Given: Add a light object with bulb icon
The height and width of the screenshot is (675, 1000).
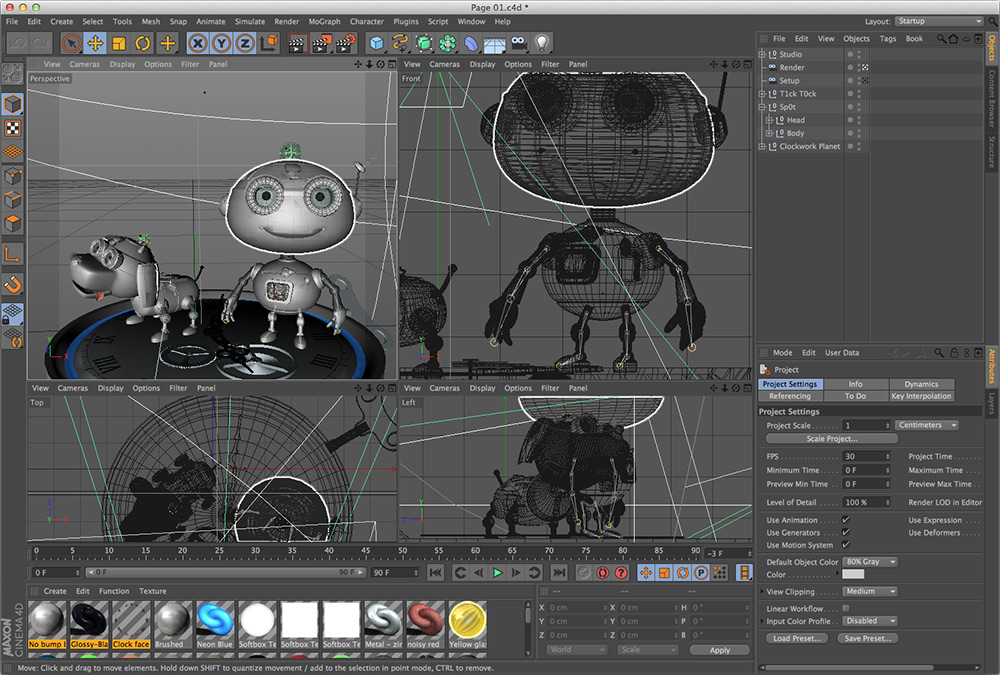Looking at the screenshot, I should point(541,43).
